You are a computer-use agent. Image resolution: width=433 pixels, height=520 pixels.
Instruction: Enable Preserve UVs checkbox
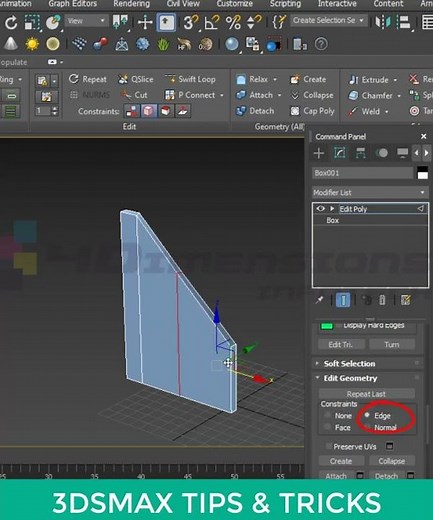tap(329, 446)
